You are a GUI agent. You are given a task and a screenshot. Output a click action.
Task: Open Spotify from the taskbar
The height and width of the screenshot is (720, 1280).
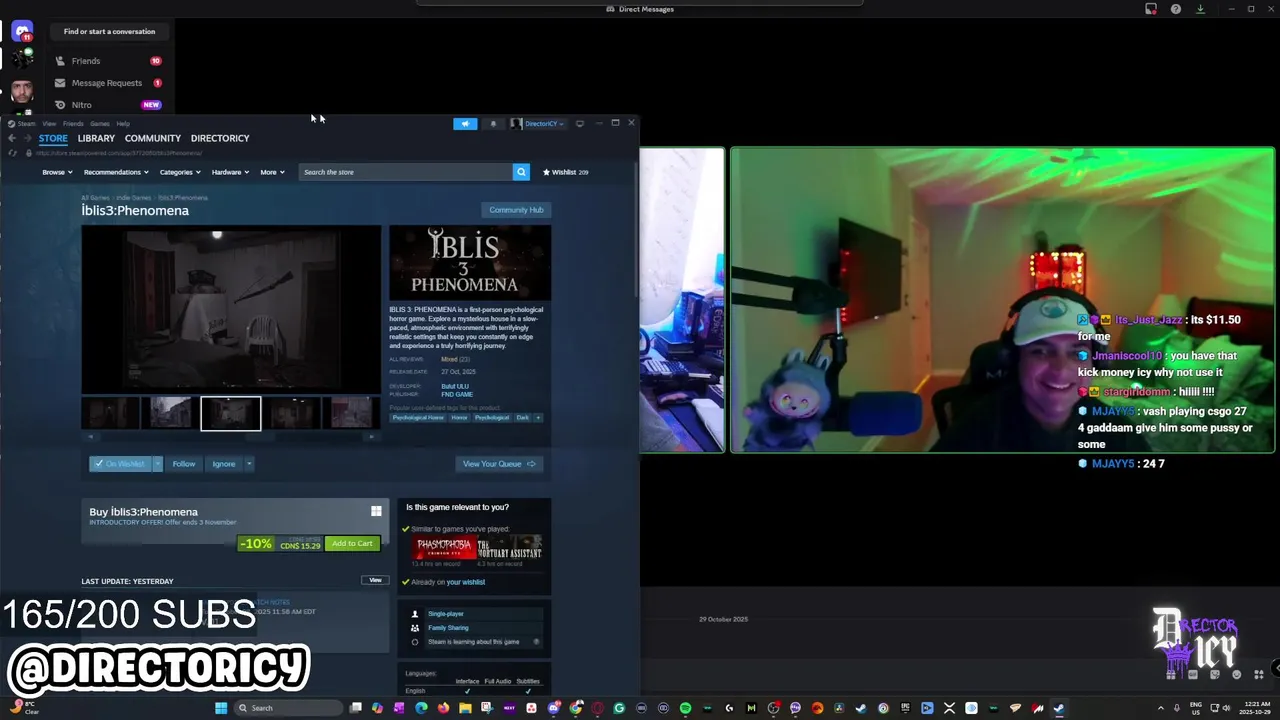click(x=685, y=708)
